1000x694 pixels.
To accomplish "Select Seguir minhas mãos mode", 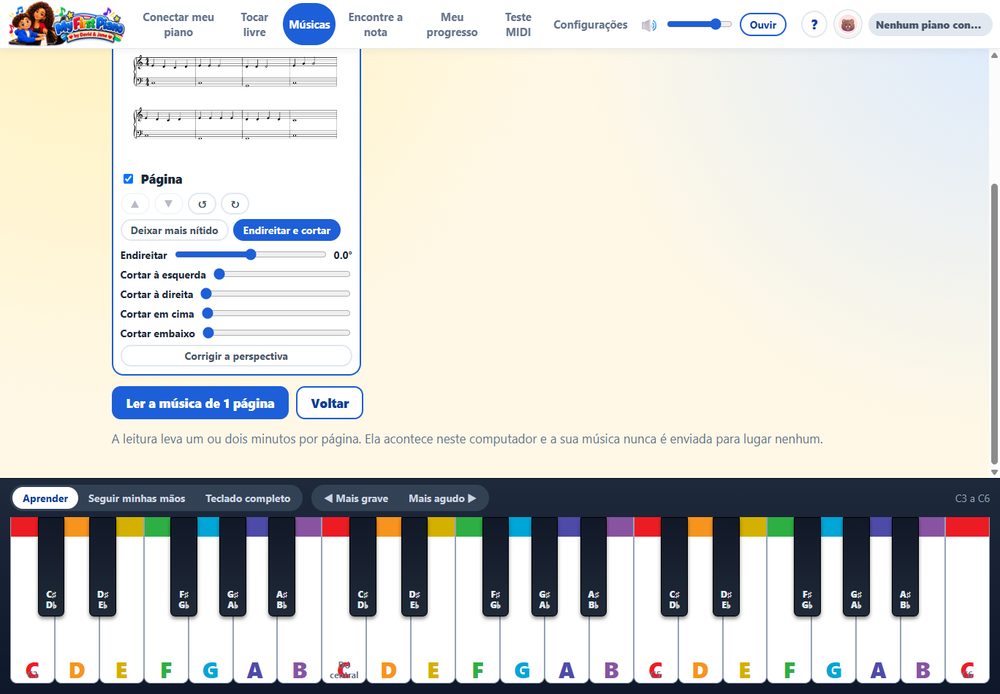I will coord(136,498).
